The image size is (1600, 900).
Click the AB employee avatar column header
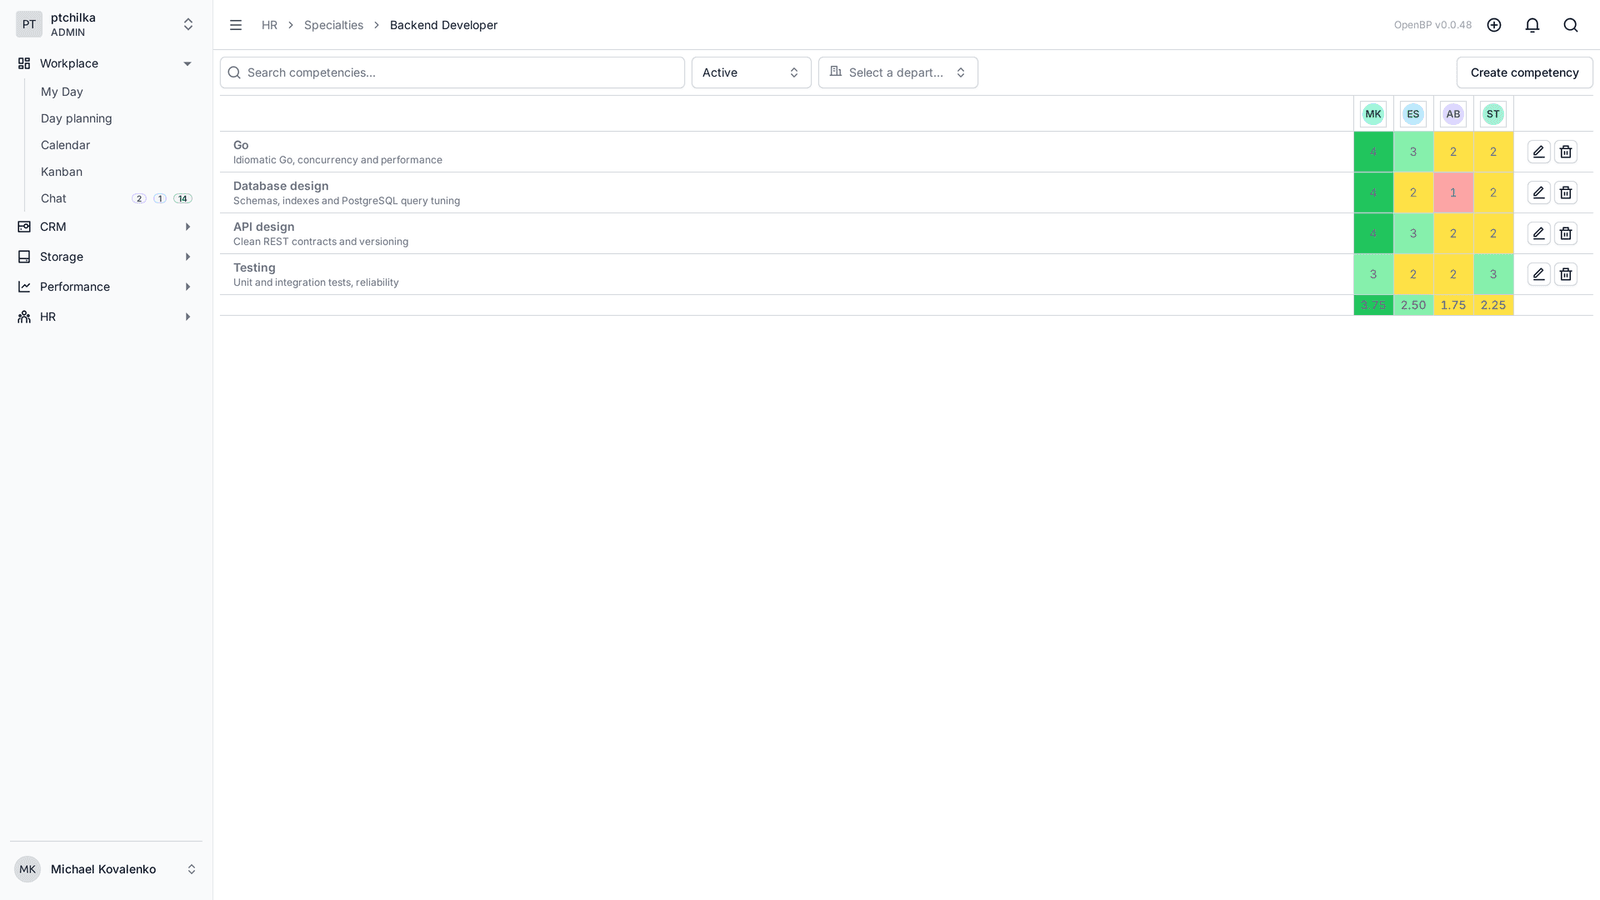(x=1453, y=114)
